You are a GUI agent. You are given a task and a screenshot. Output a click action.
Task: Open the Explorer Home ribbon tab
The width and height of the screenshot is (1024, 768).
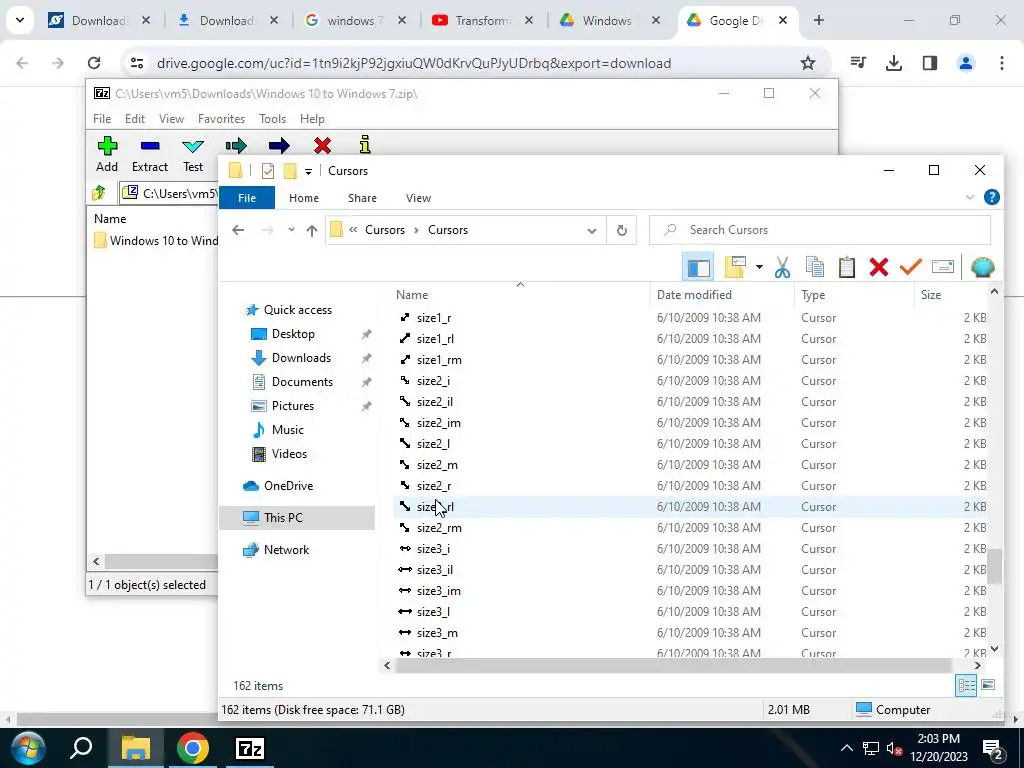tap(304, 198)
